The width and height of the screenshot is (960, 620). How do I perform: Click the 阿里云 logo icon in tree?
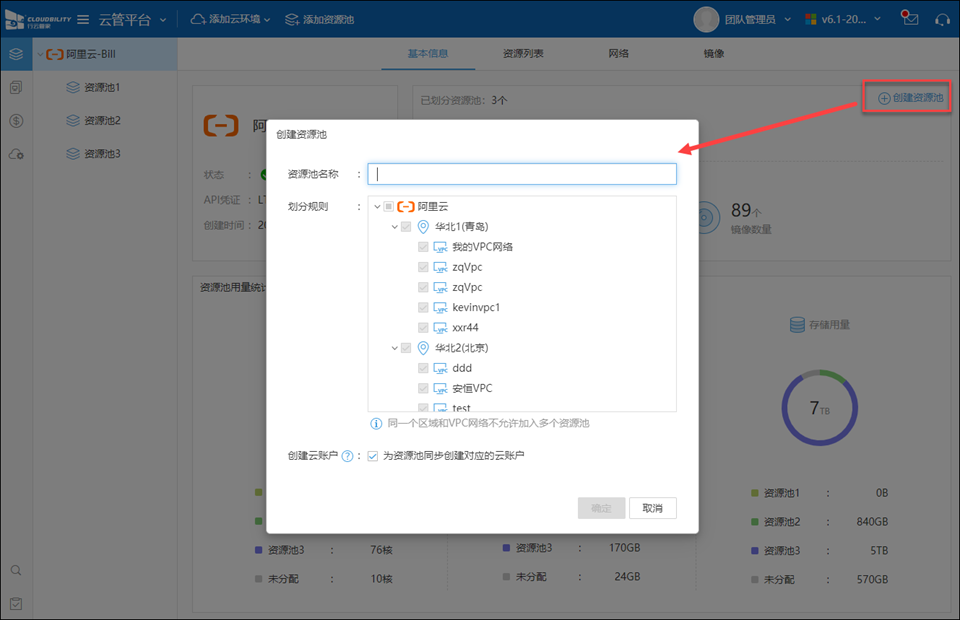406,207
